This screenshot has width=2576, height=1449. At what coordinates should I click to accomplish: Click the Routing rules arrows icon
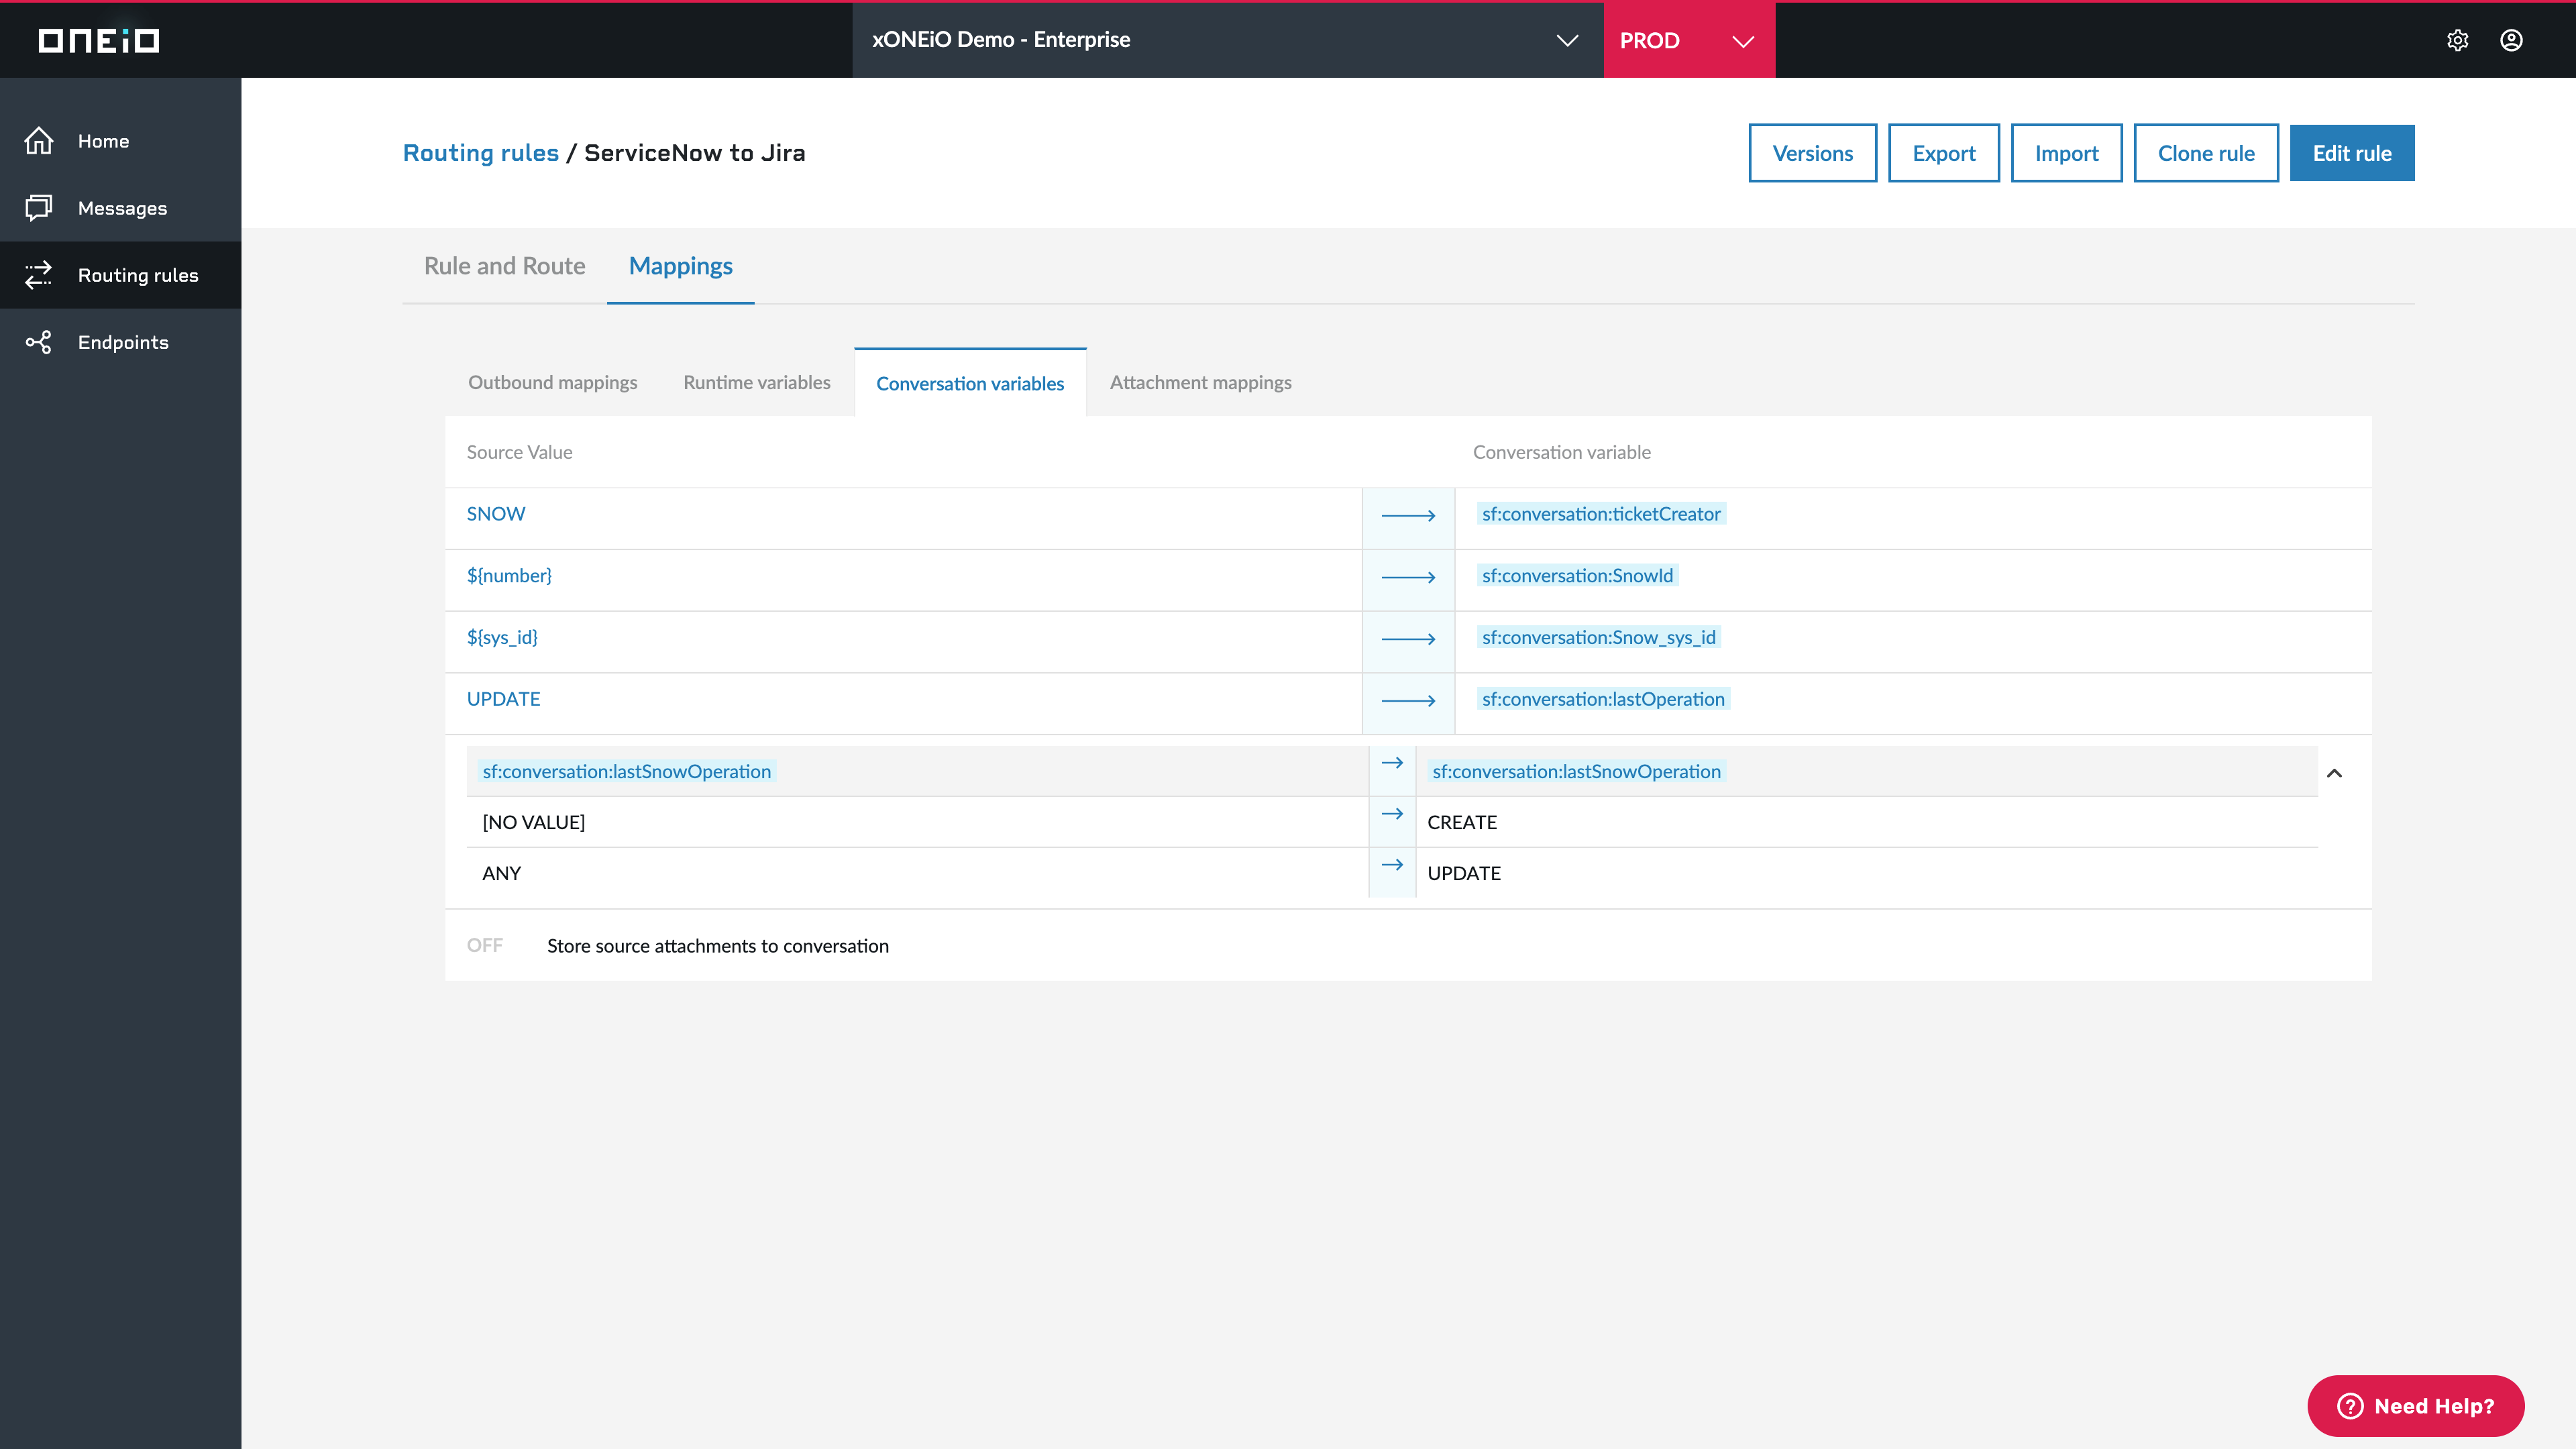[39, 275]
